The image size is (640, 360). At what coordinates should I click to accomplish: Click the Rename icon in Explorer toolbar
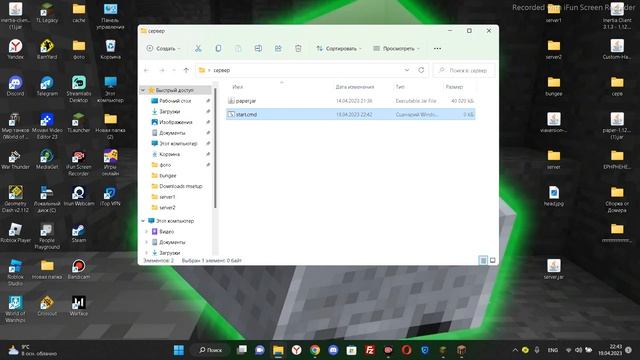(x=258, y=49)
